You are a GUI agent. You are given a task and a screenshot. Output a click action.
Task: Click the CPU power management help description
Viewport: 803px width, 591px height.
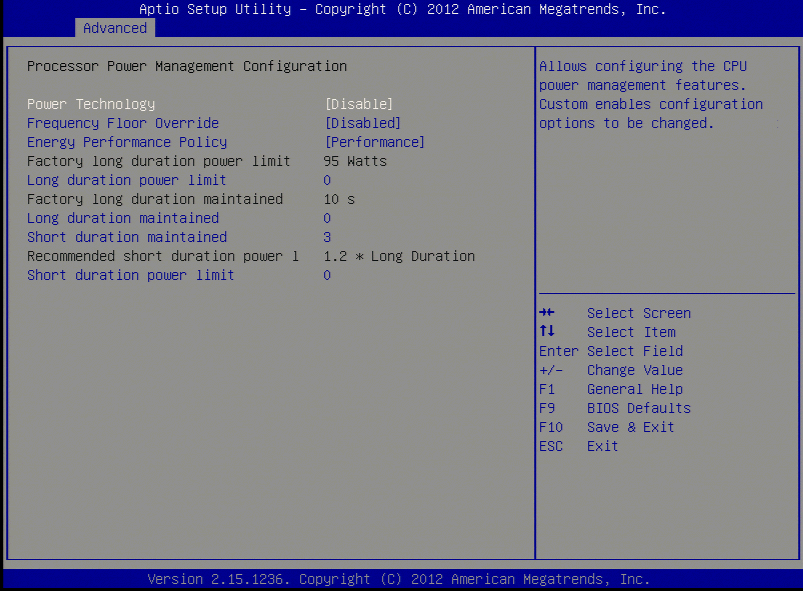click(x=651, y=95)
